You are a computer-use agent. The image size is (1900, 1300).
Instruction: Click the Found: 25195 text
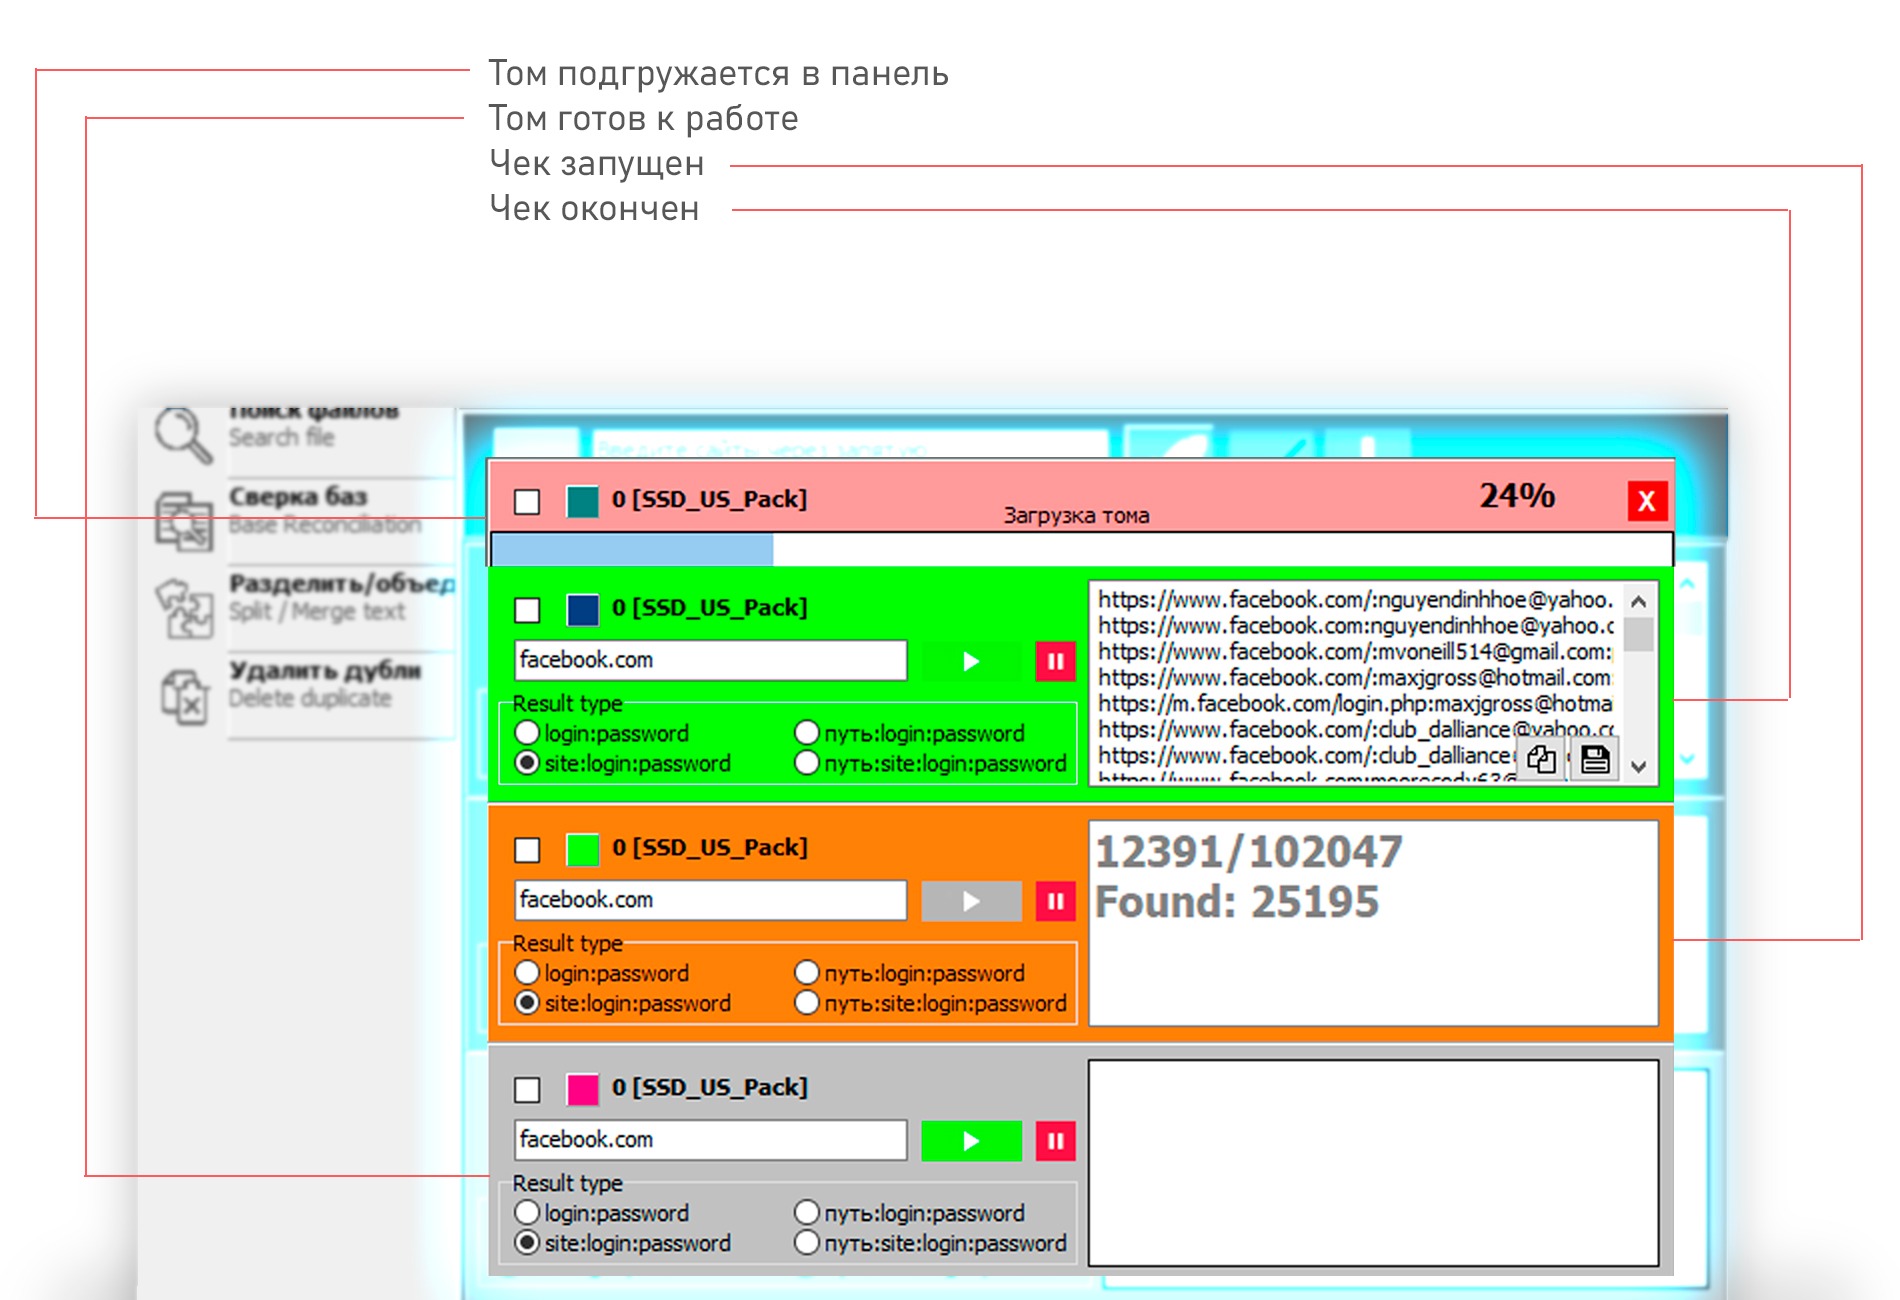click(x=1237, y=902)
